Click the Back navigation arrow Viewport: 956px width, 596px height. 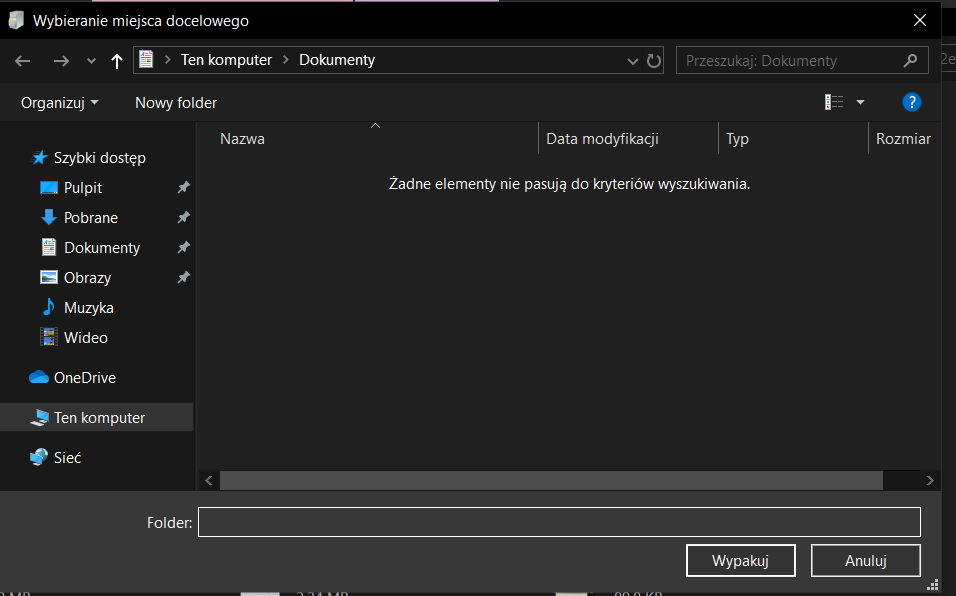[23, 60]
